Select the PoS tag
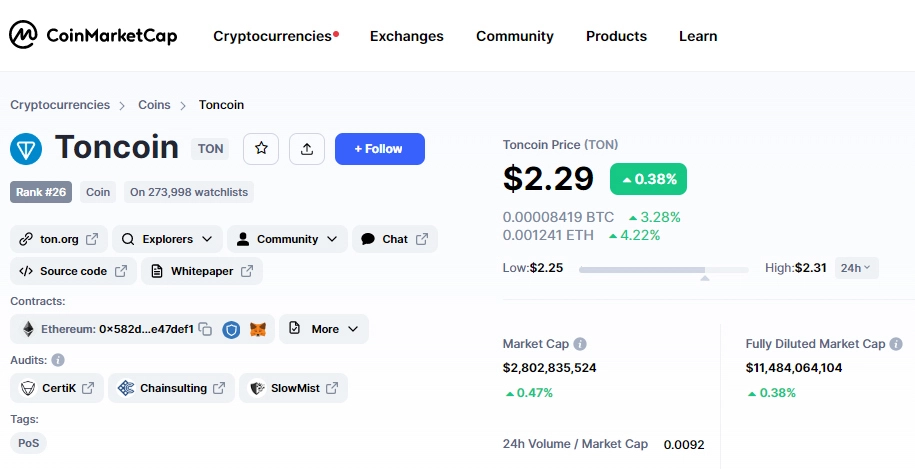This screenshot has height=469, width=915. click(28, 443)
